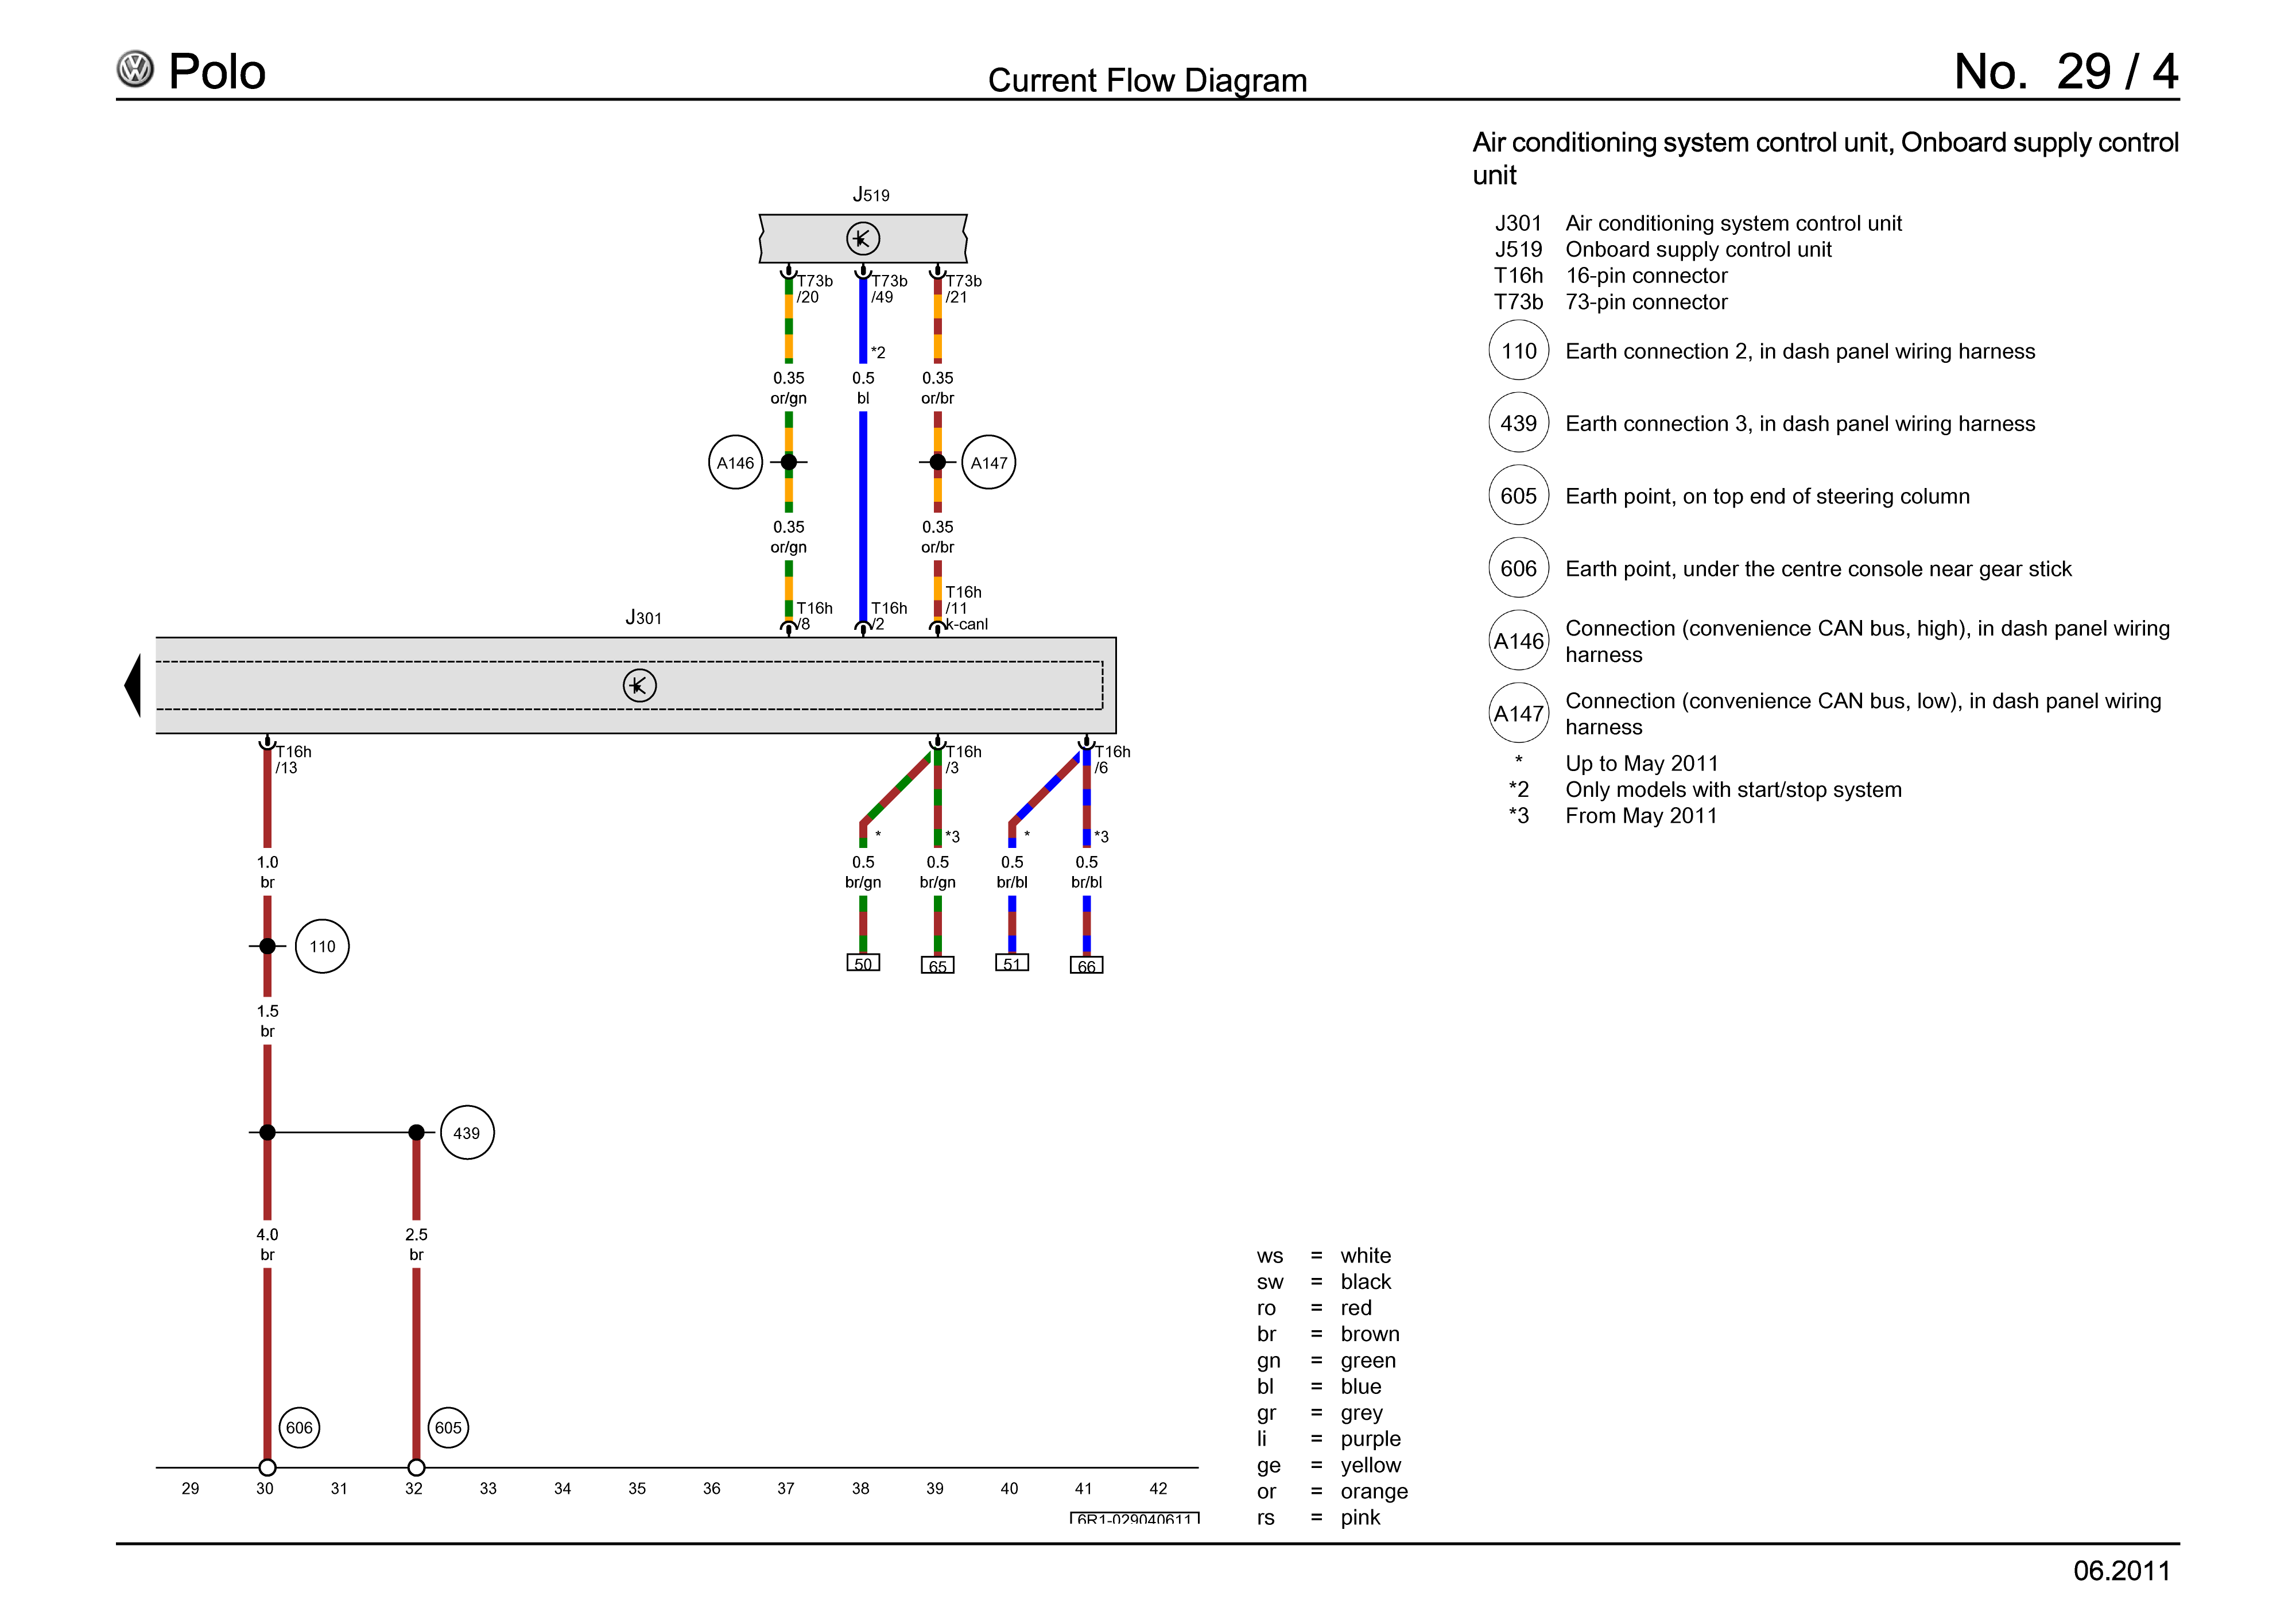Viewport: 2296px width, 1623px height.
Task: Click the boxed reference number 51
Action: tap(1012, 963)
